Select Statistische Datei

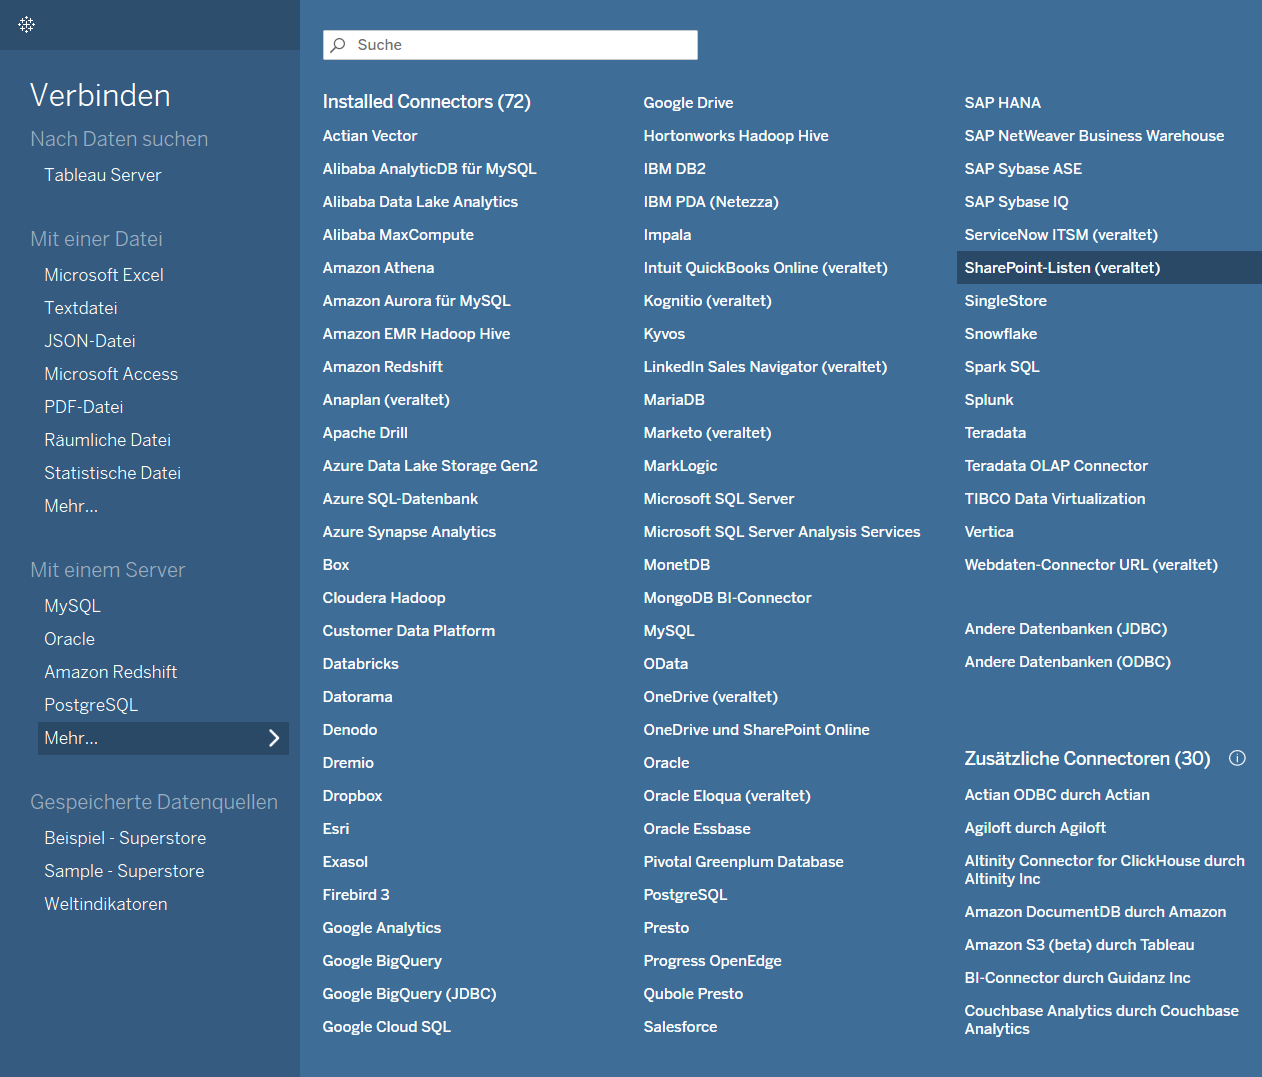113,473
